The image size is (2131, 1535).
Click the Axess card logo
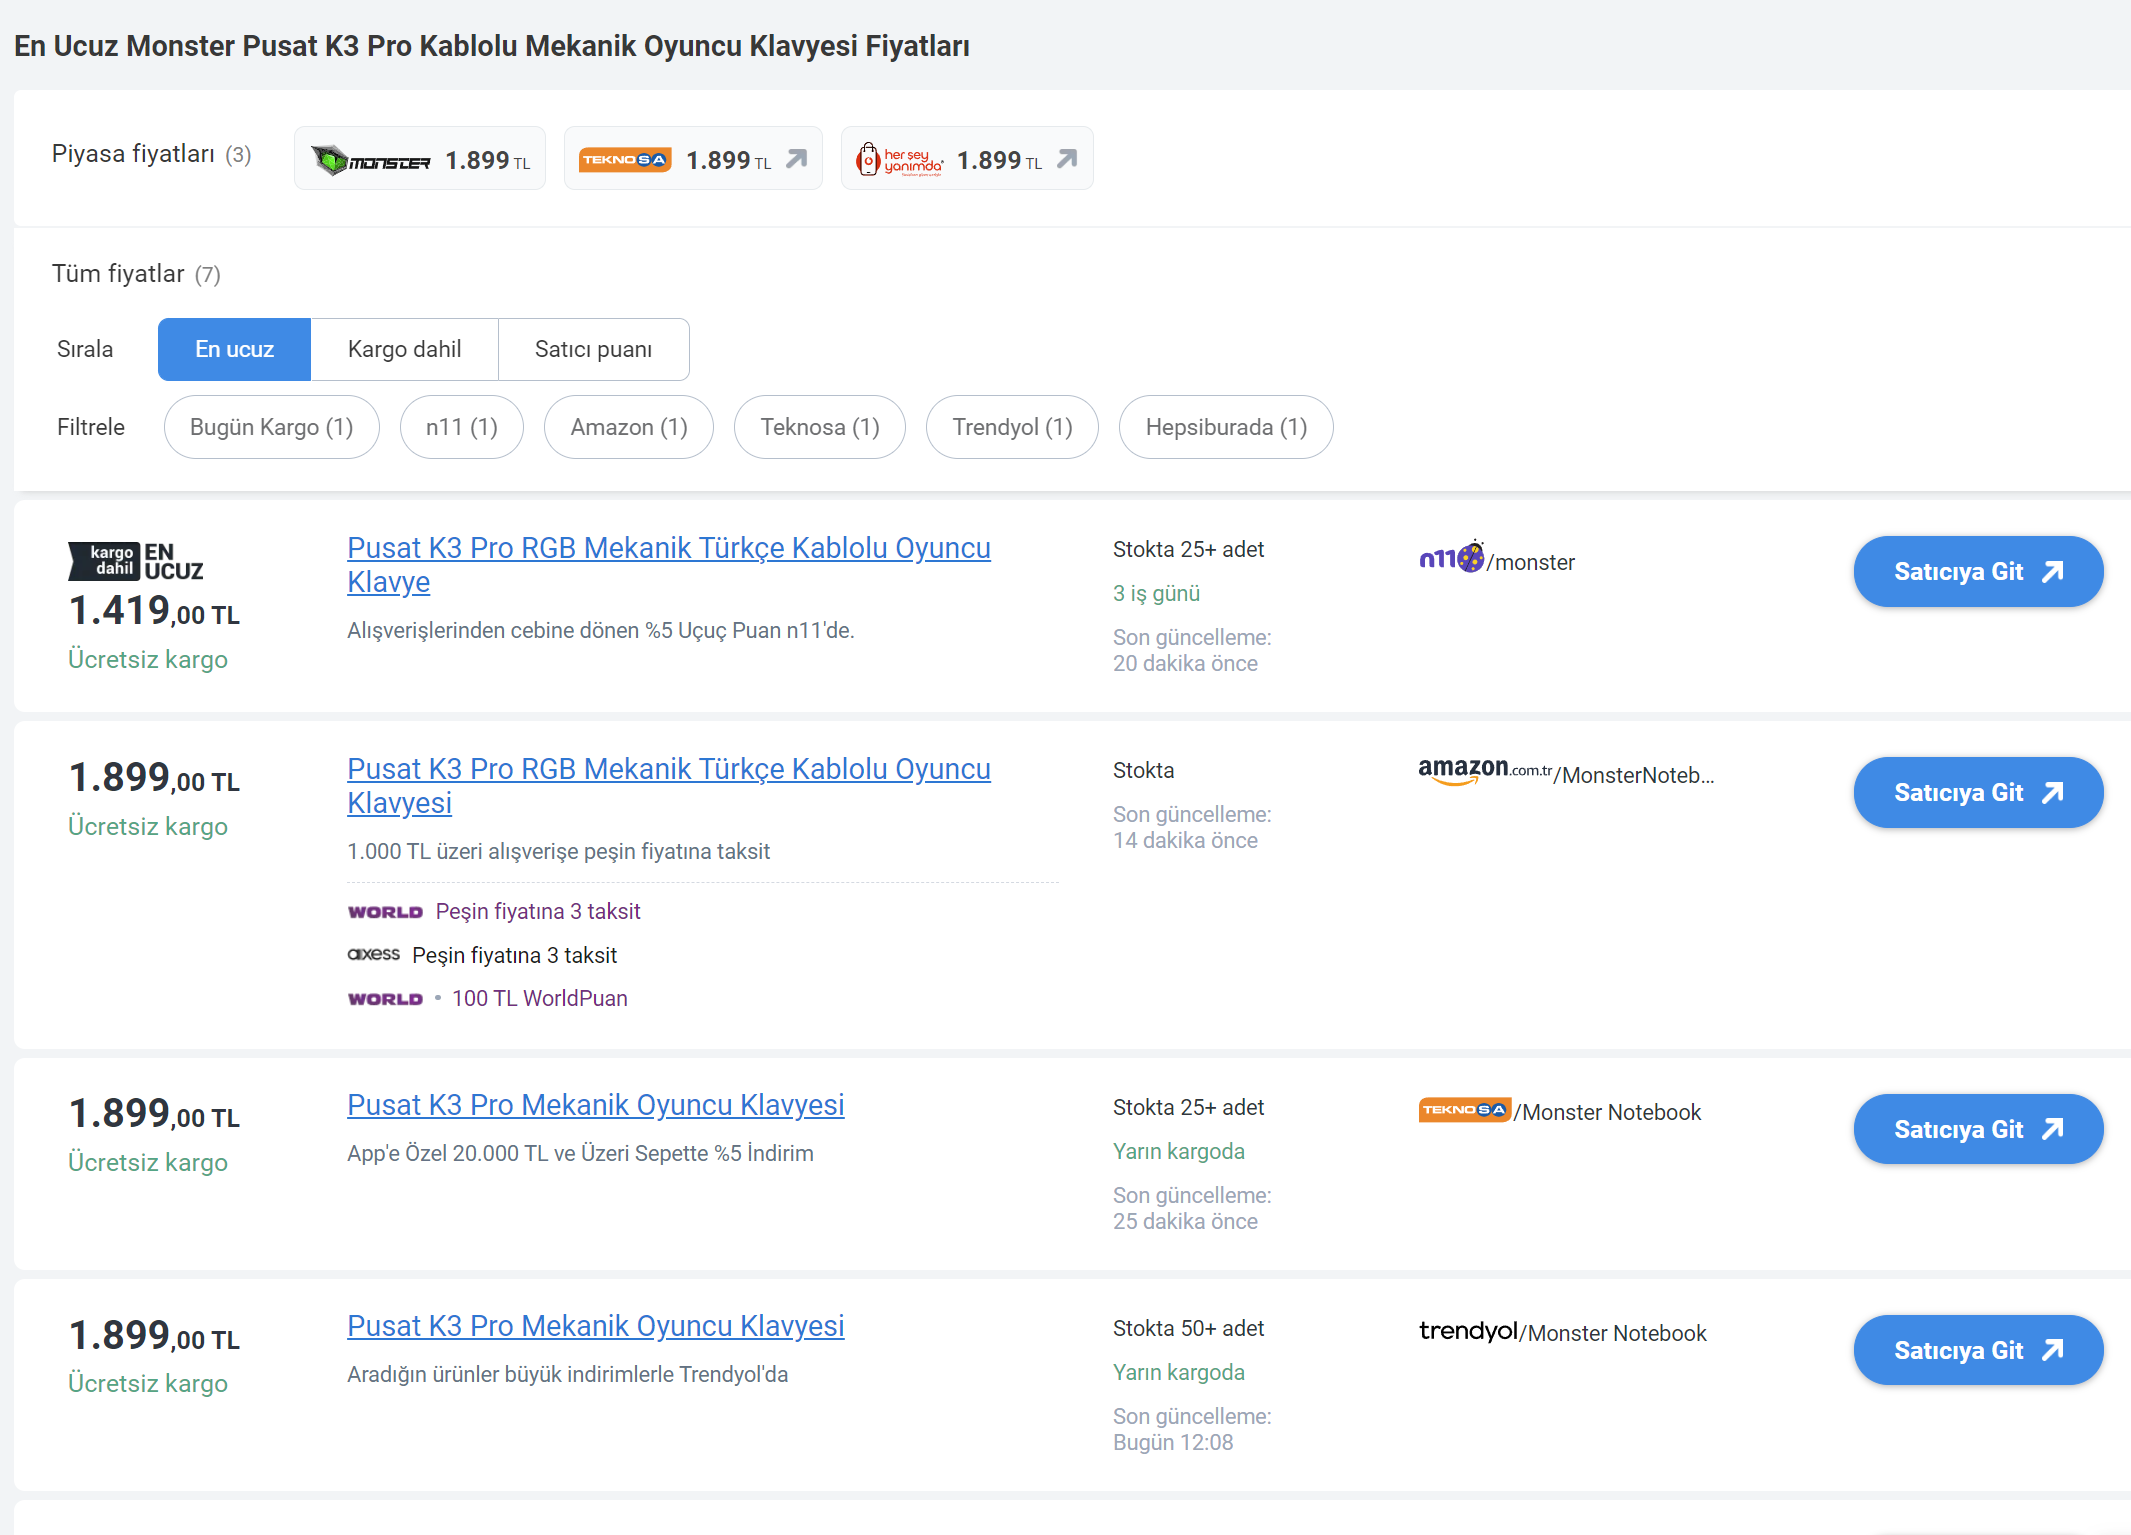pyautogui.click(x=373, y=954)
